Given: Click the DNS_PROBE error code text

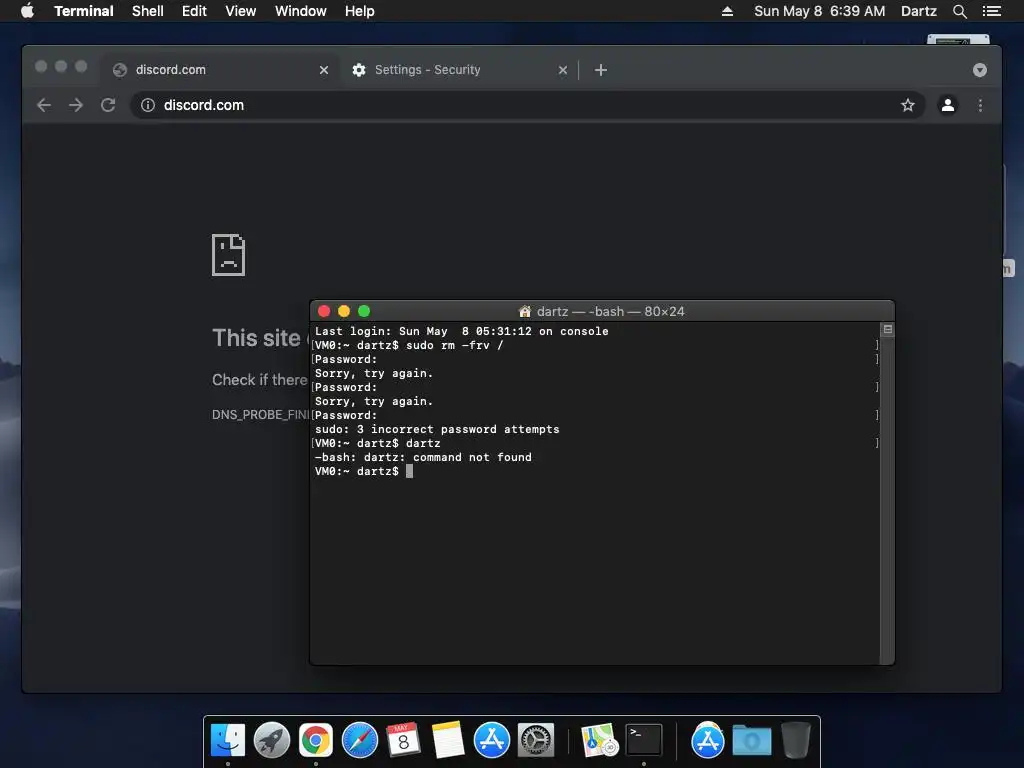Looking at the screenshot, I should [x=261, y=415].
